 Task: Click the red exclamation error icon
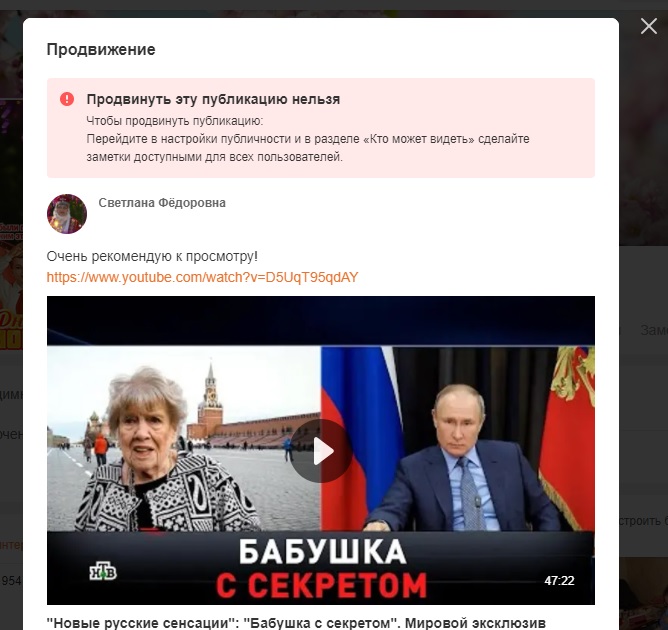67,99
